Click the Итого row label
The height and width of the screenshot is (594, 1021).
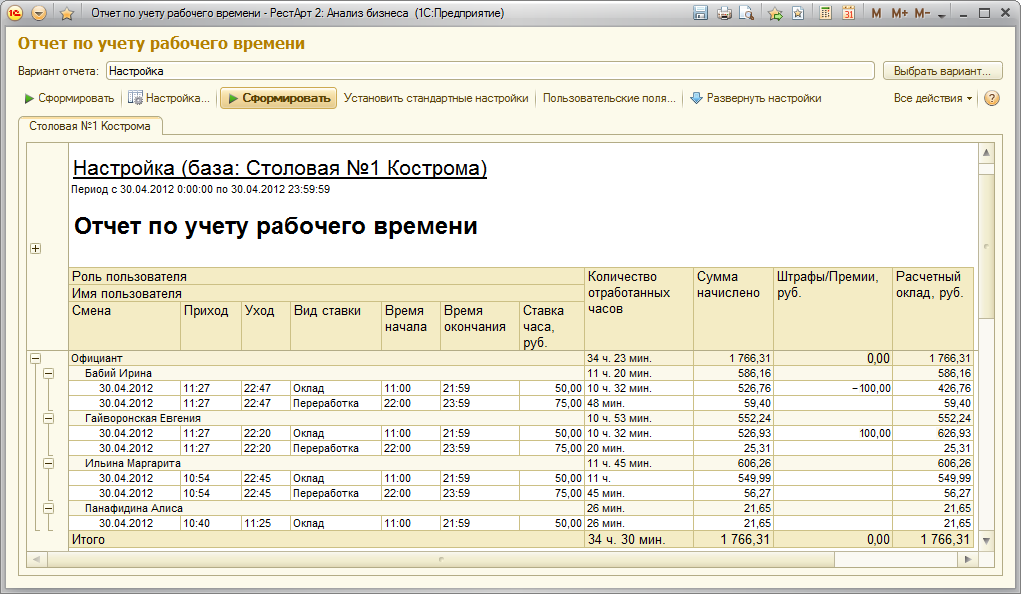coord(89,539)
